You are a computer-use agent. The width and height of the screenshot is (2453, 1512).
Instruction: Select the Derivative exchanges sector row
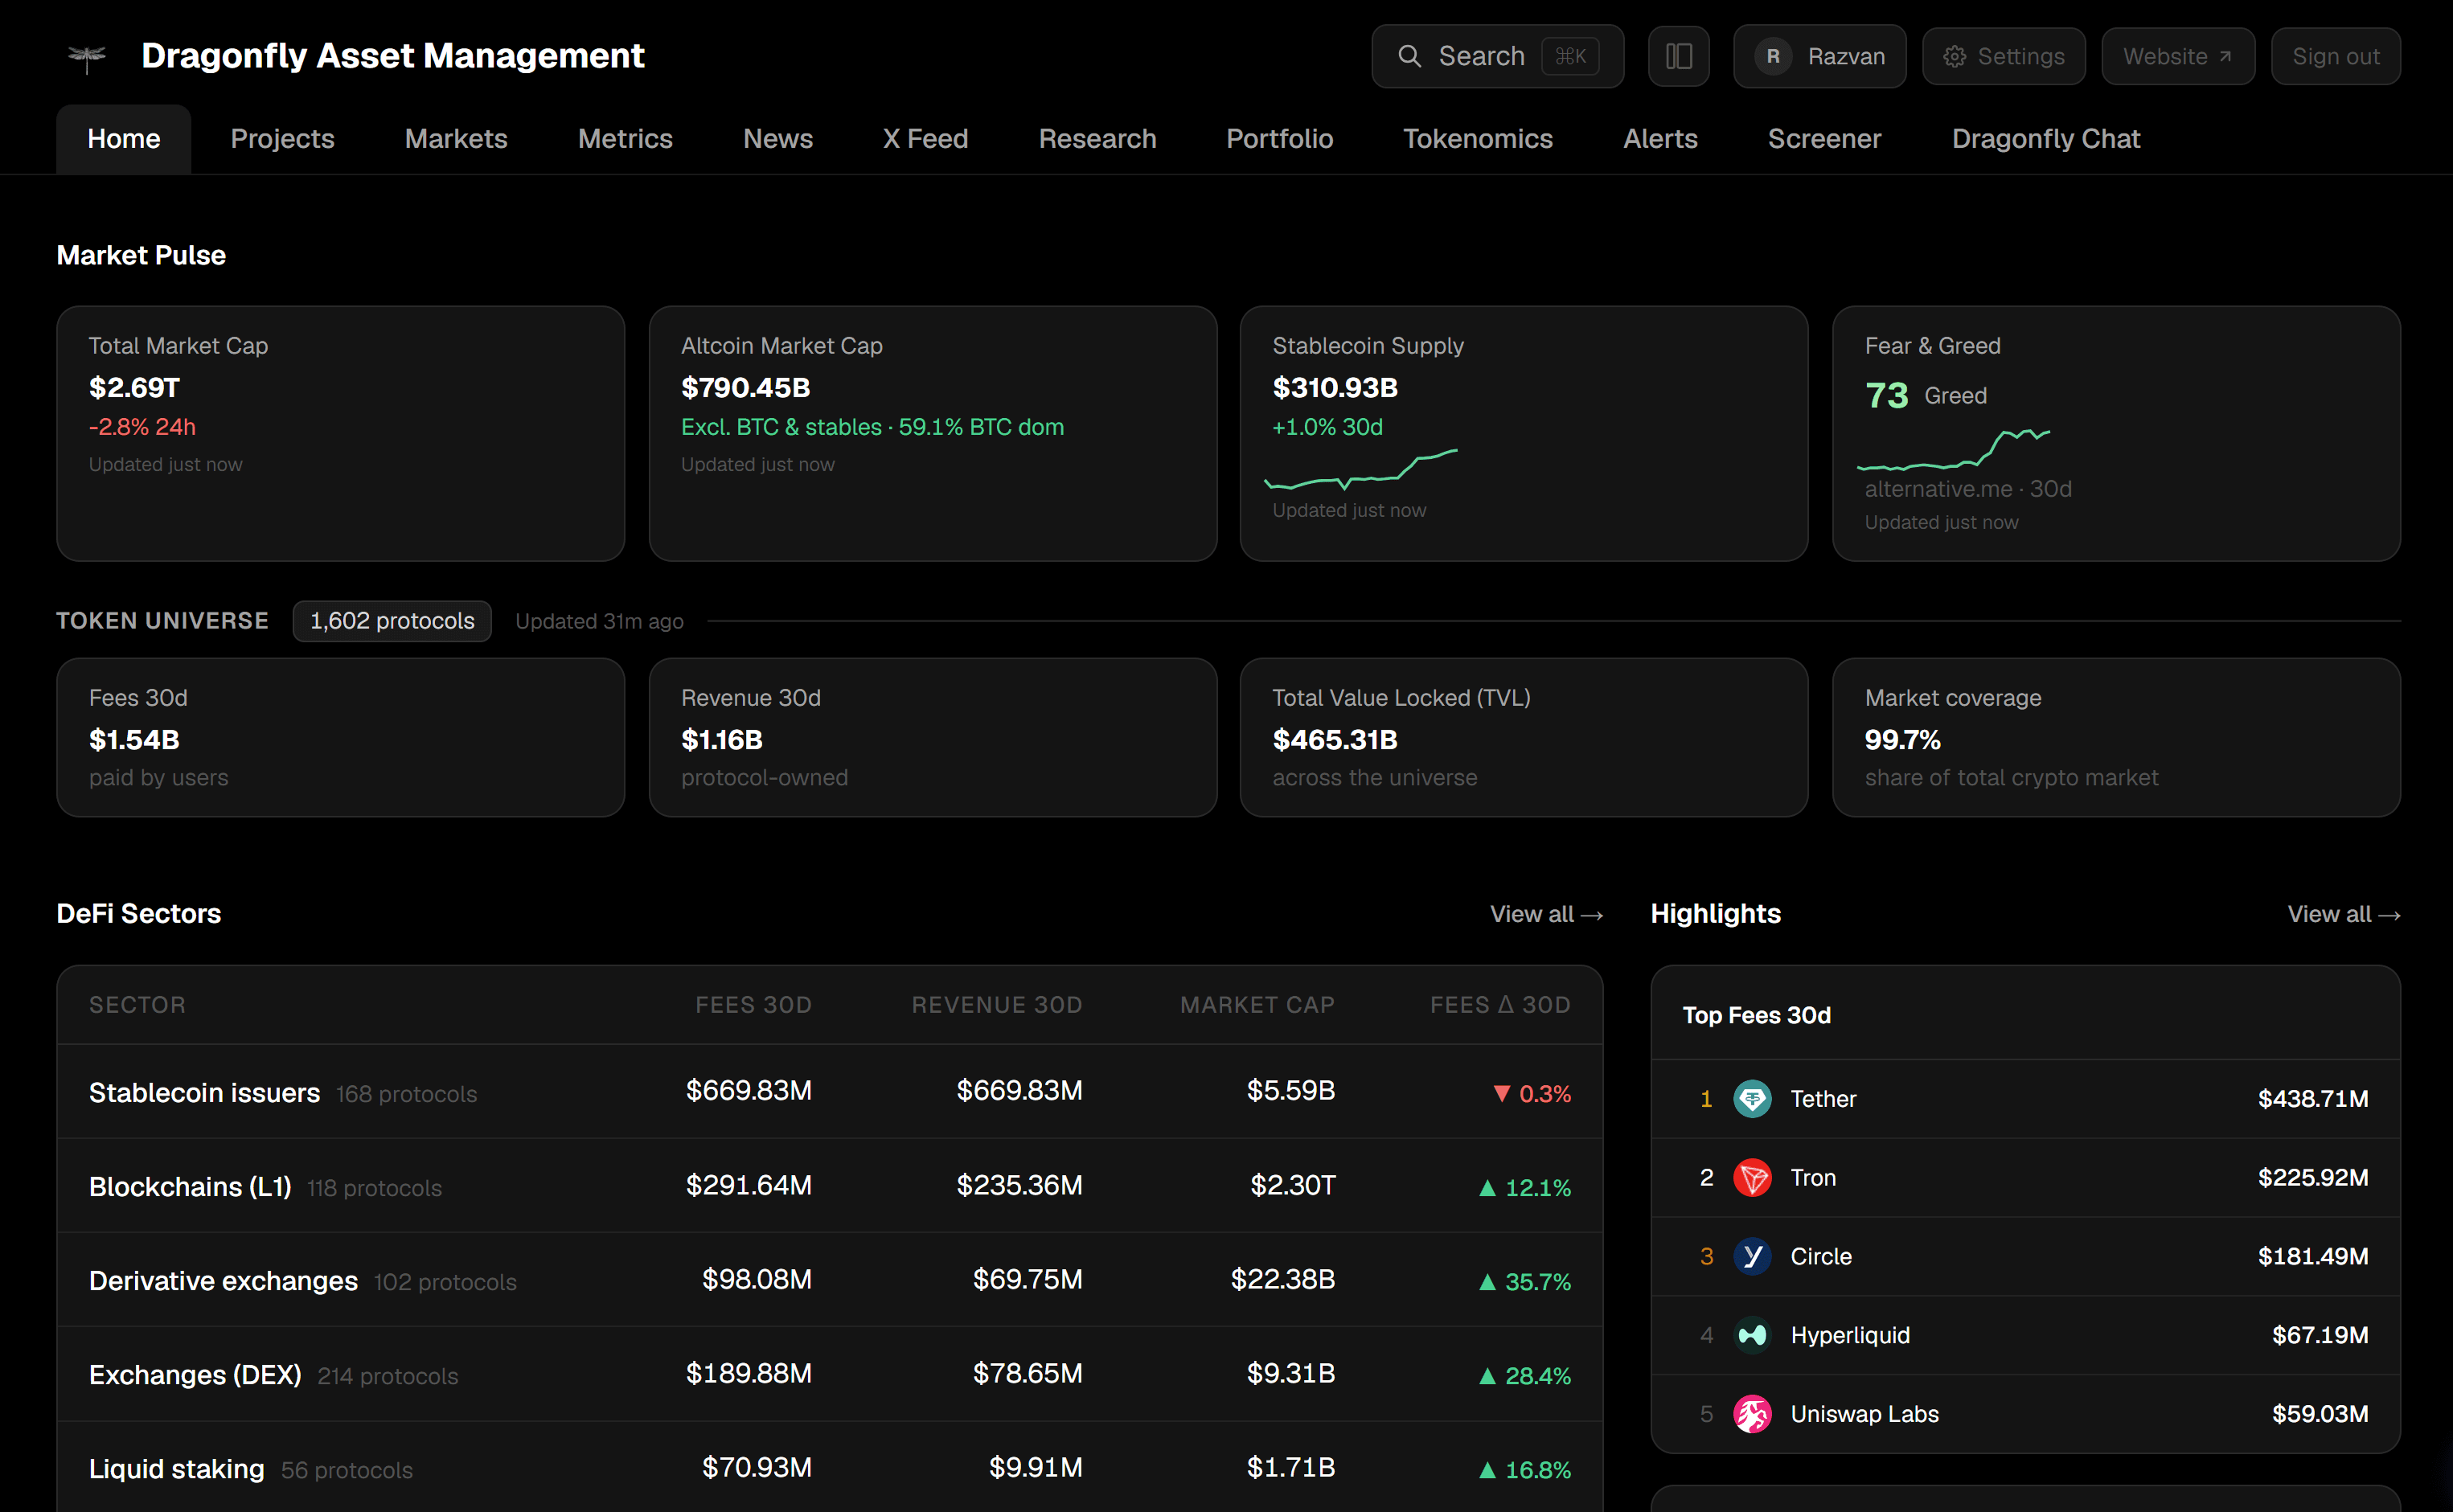[830, 1280]
